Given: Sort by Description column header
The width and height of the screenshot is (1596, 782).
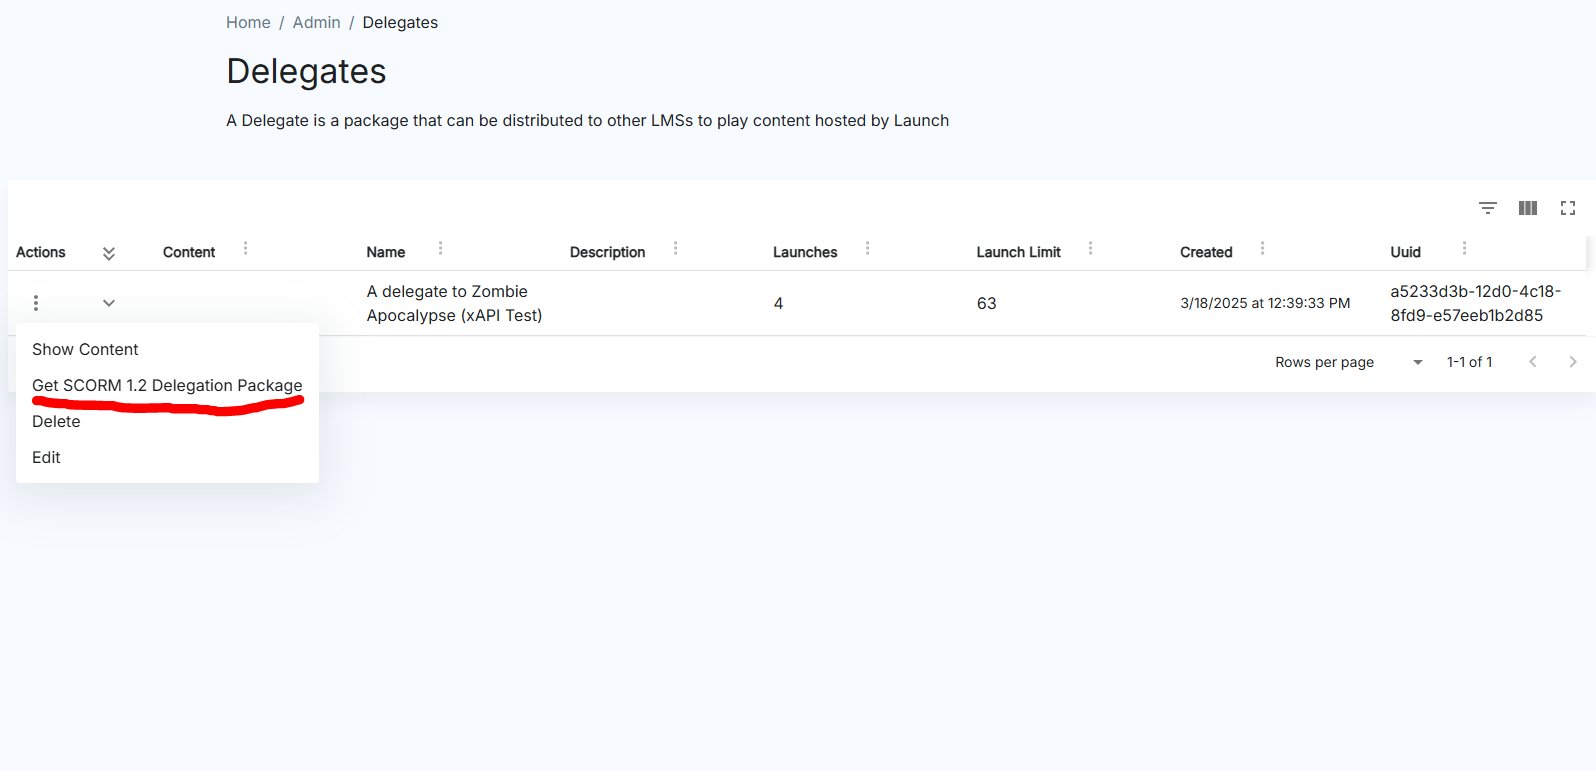Looking at the screenshot, I should 607,252.
